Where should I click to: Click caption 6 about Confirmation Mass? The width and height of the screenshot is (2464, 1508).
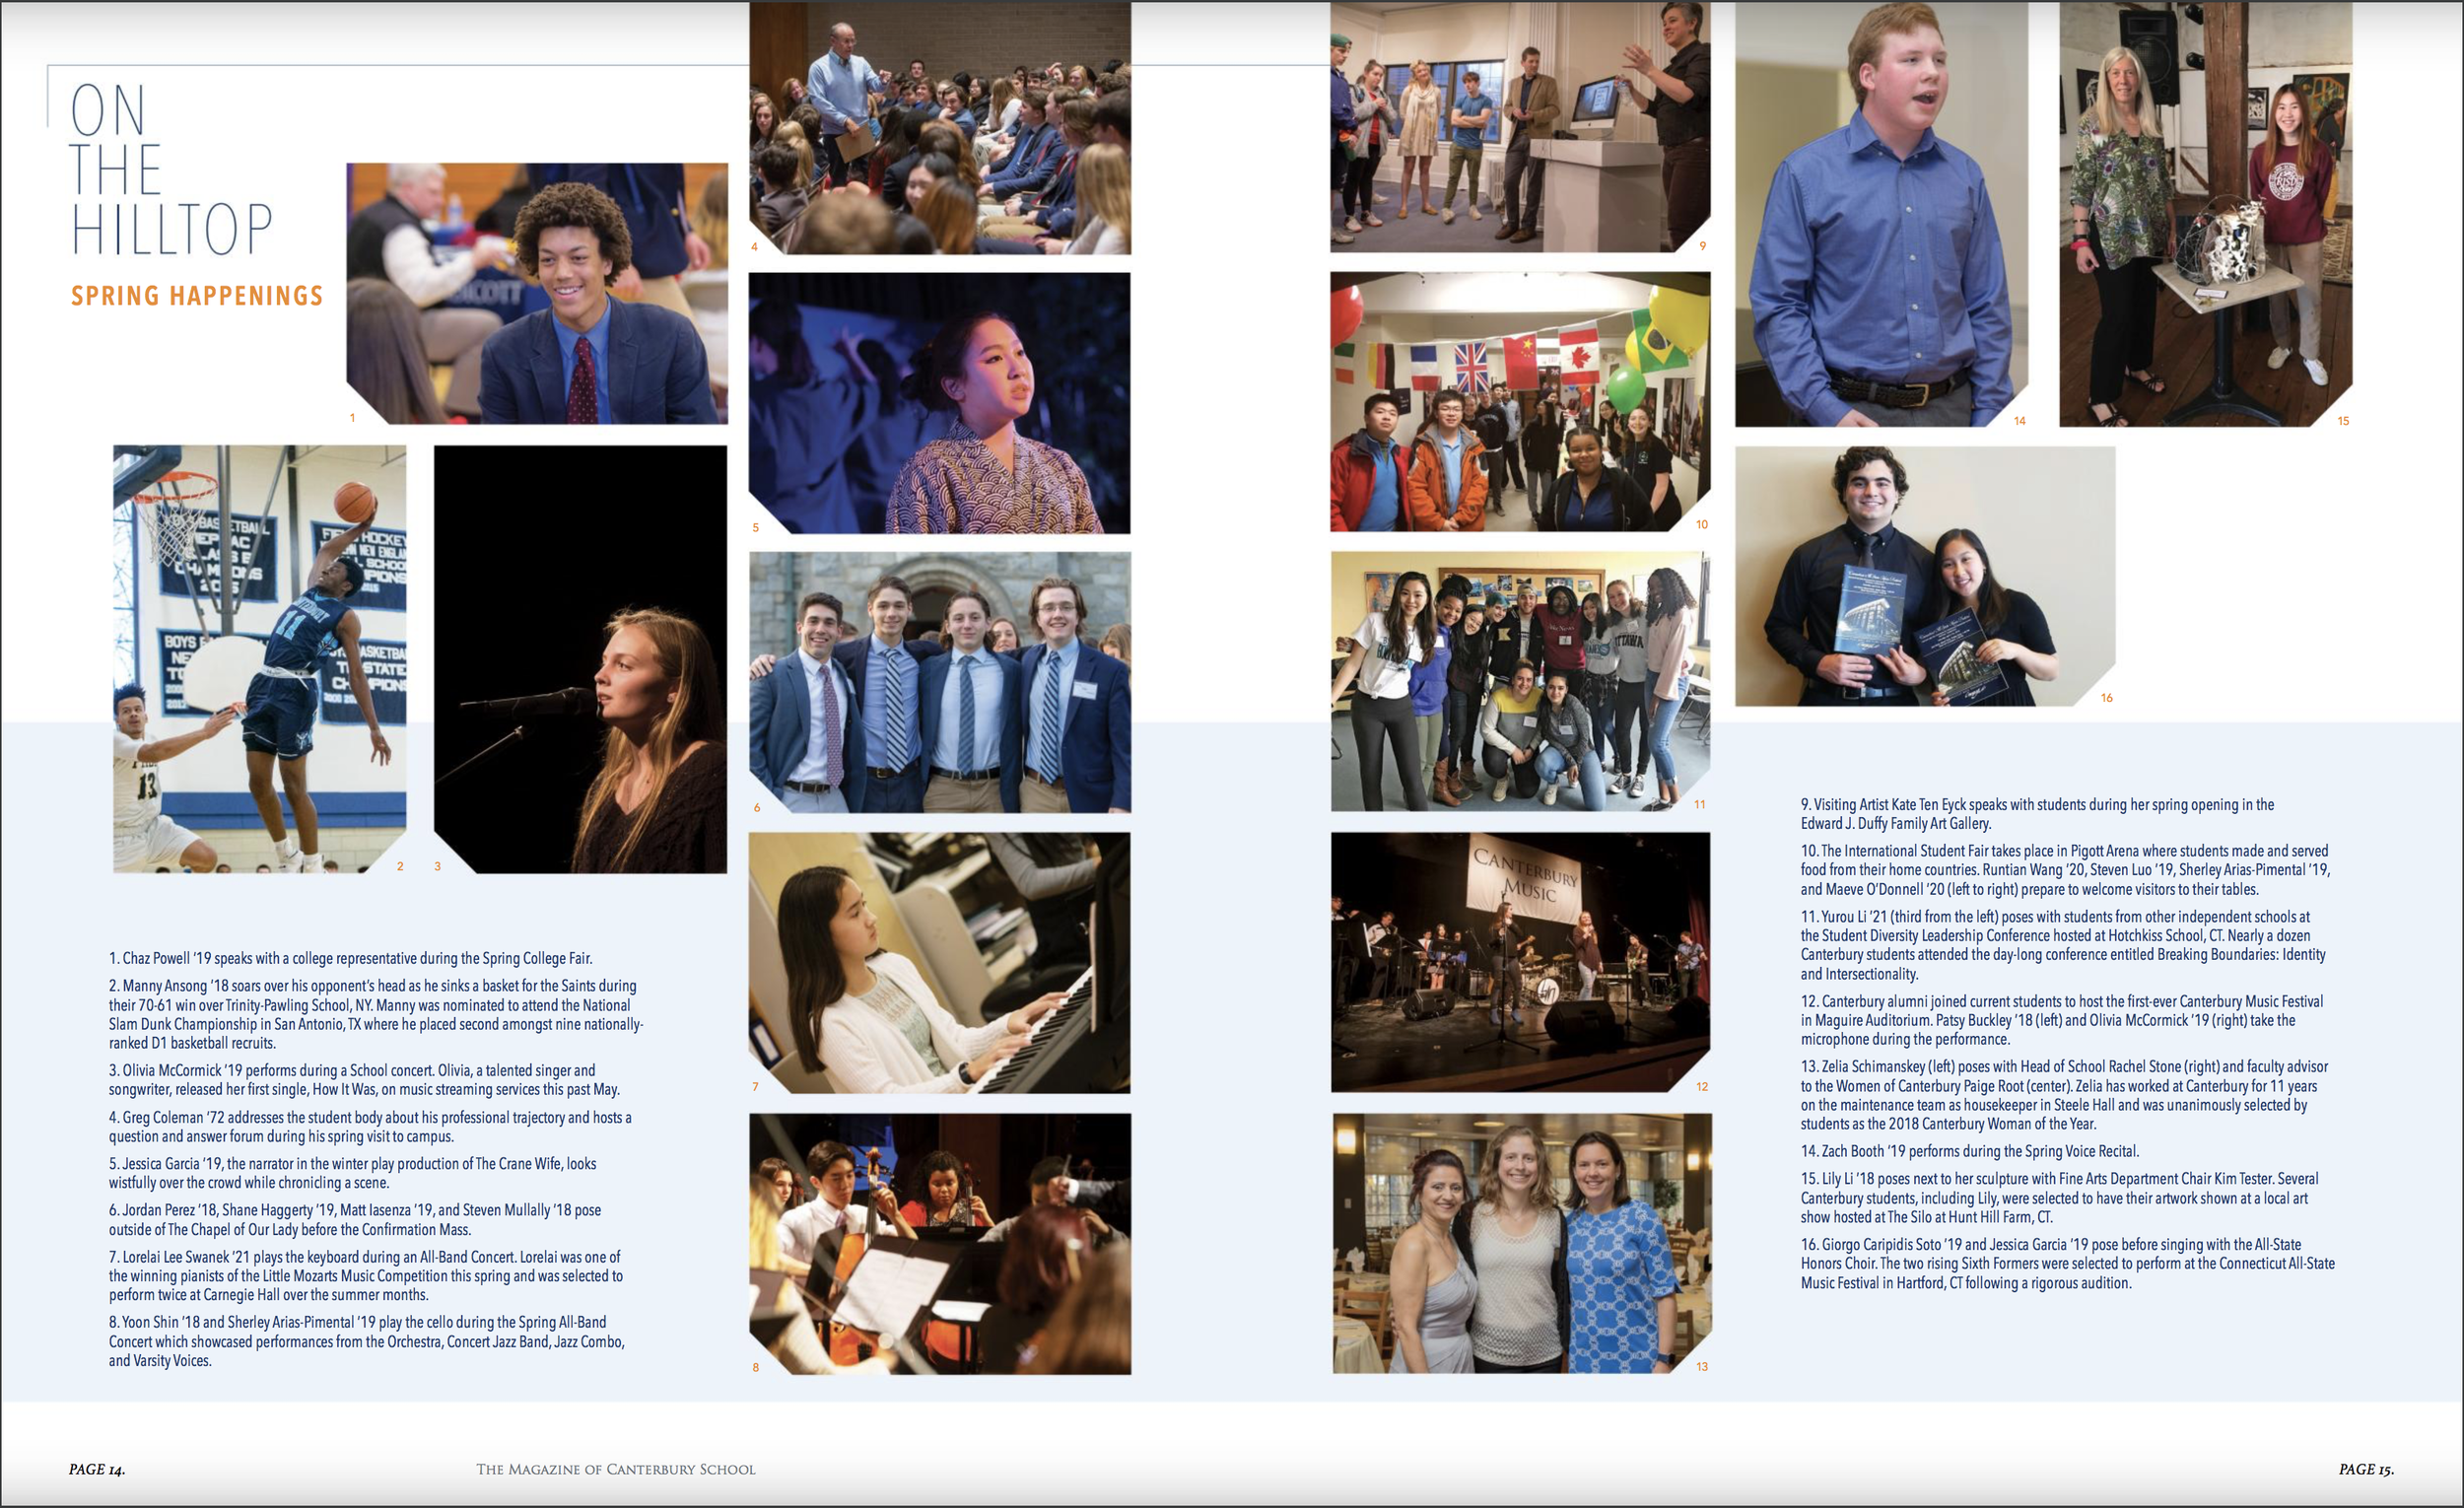tap(355, 1219)
